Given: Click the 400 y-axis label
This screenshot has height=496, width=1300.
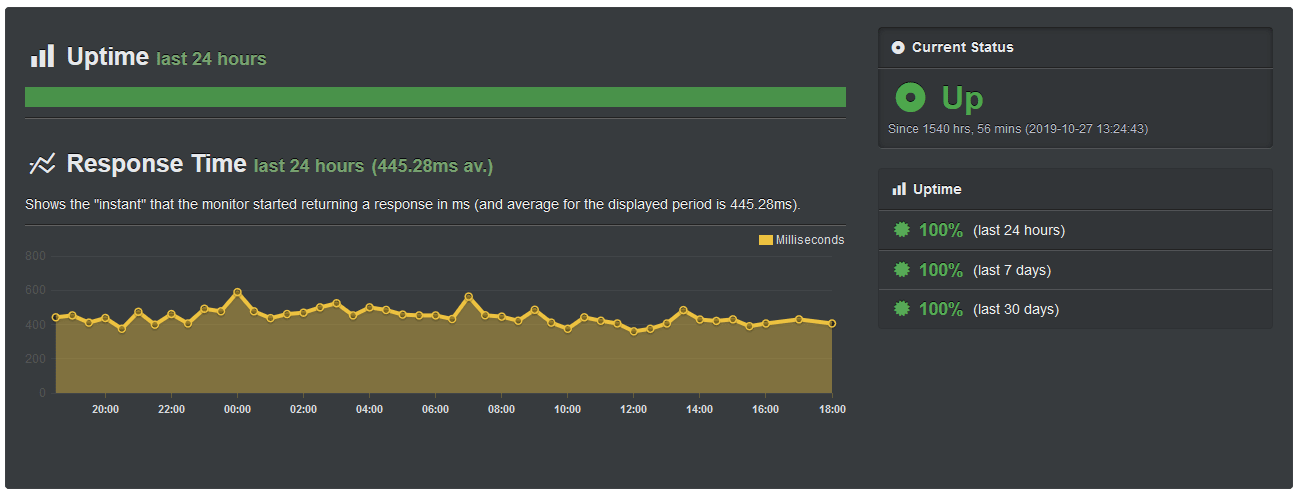Looking at the screenshot, I should (x=36, y=324).
